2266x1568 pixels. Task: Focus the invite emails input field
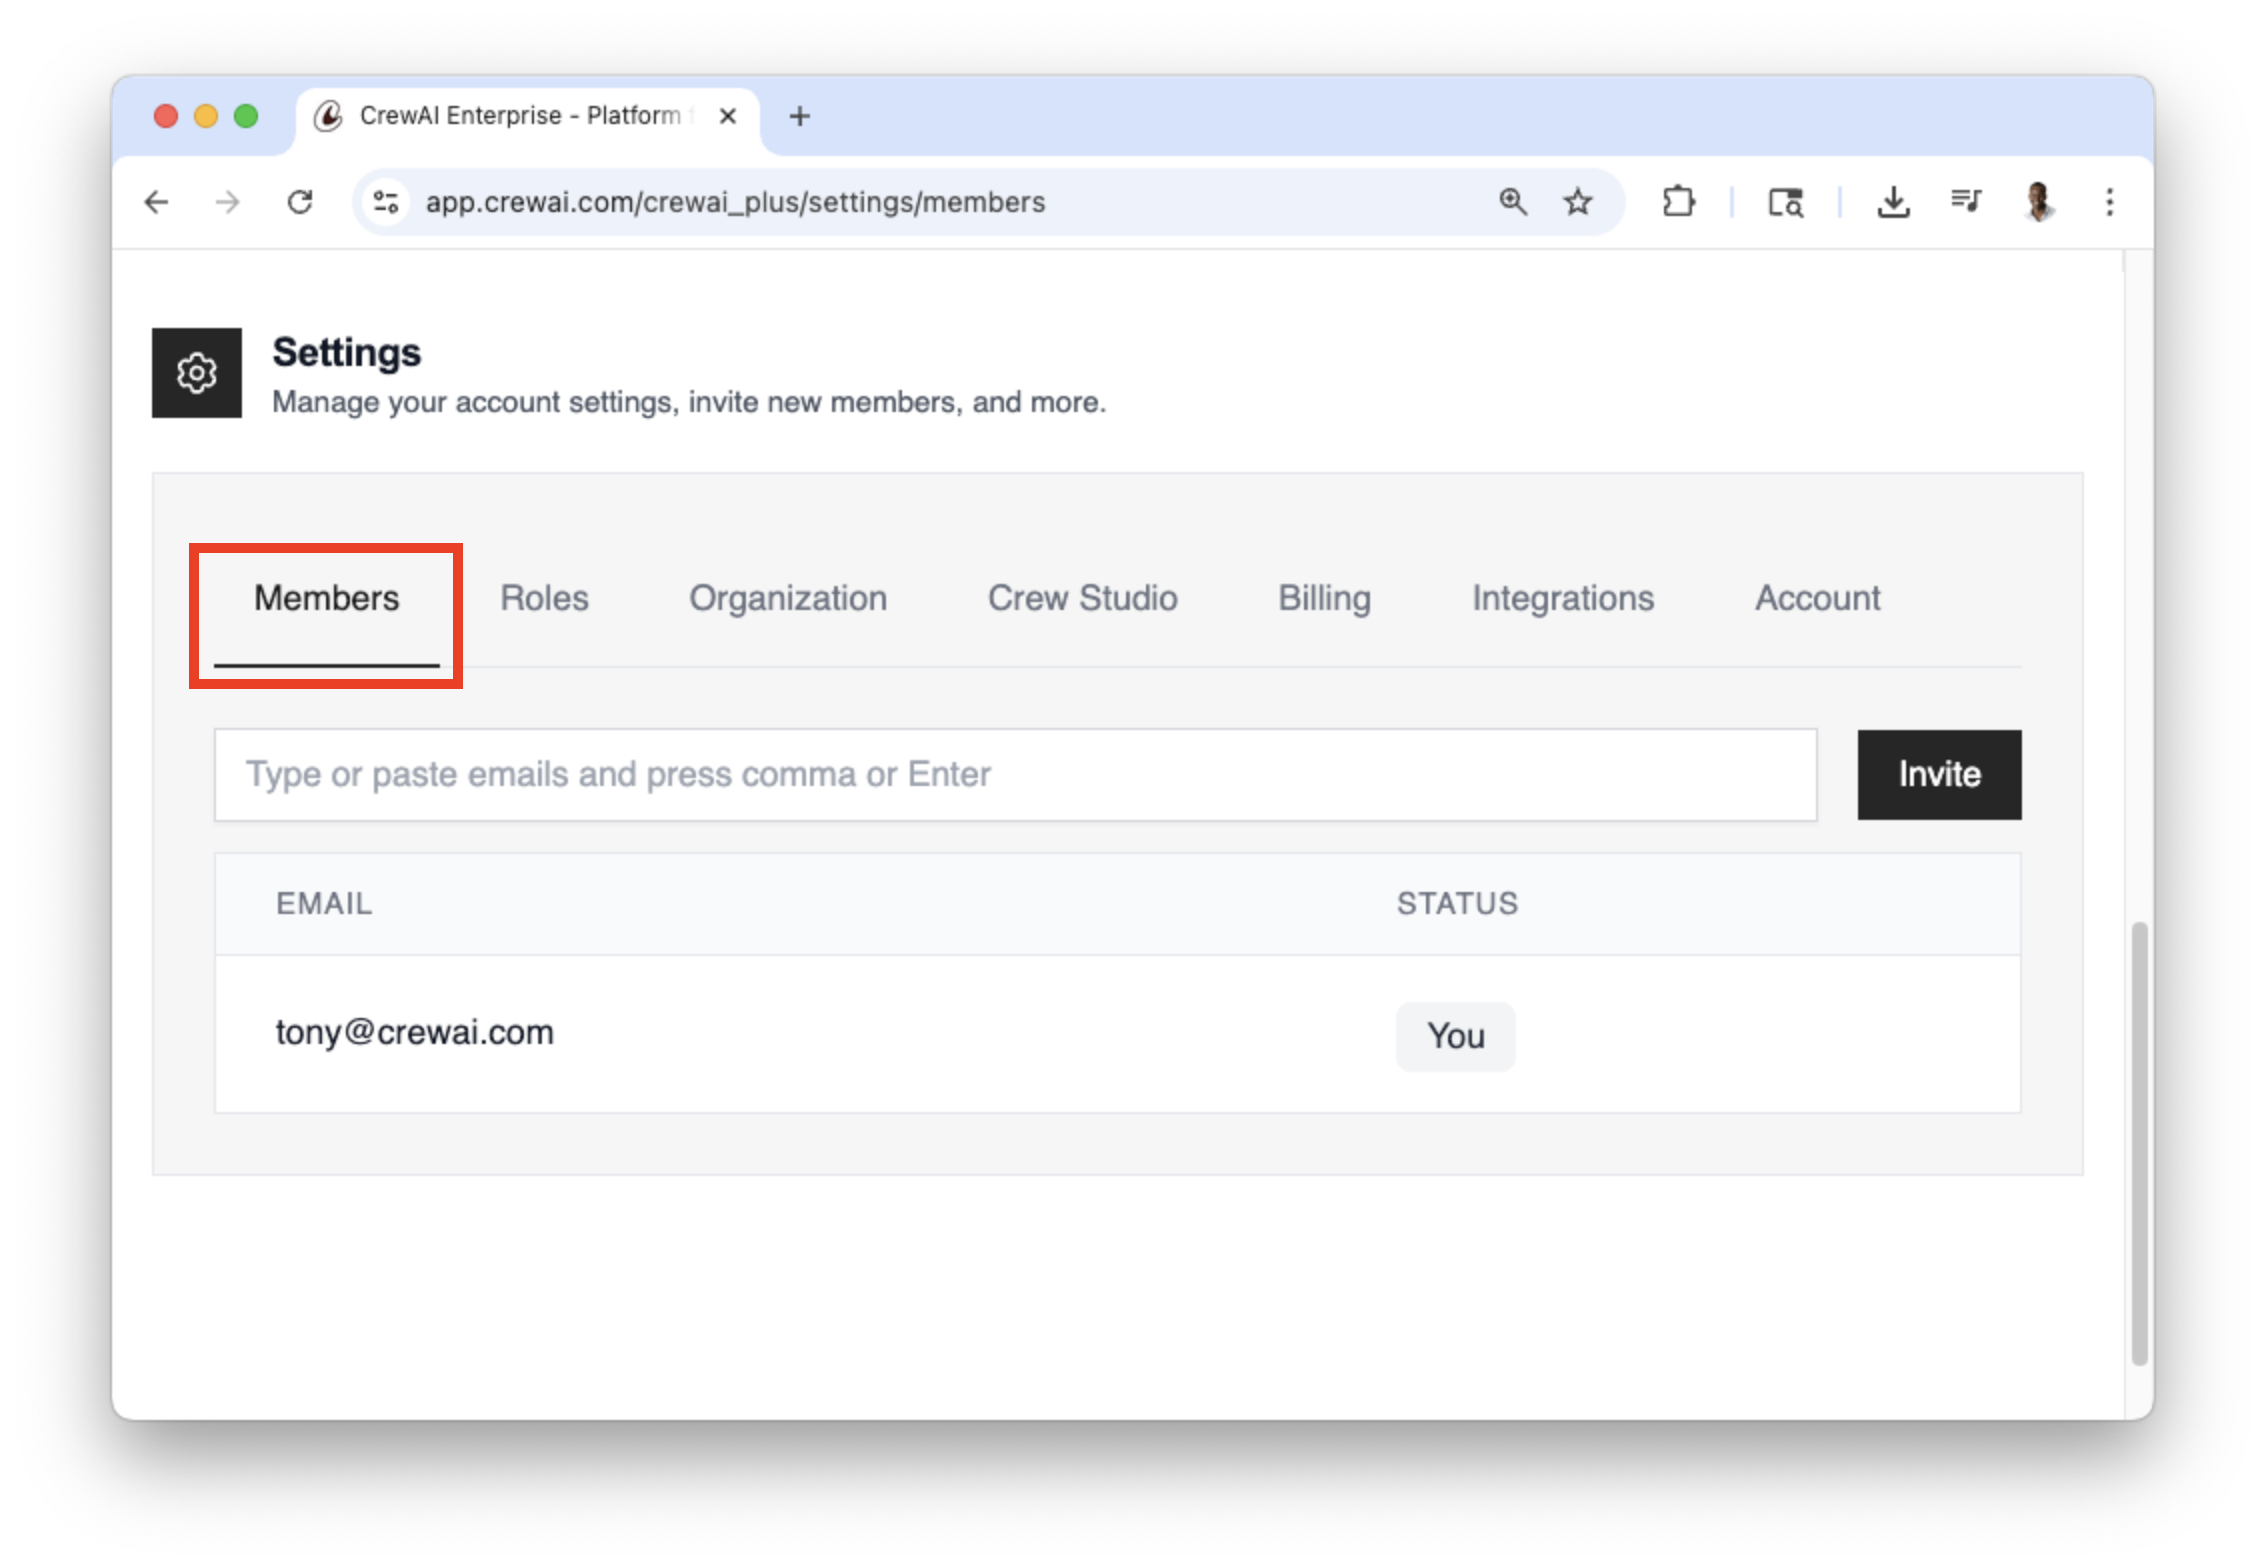point(1015,775)
